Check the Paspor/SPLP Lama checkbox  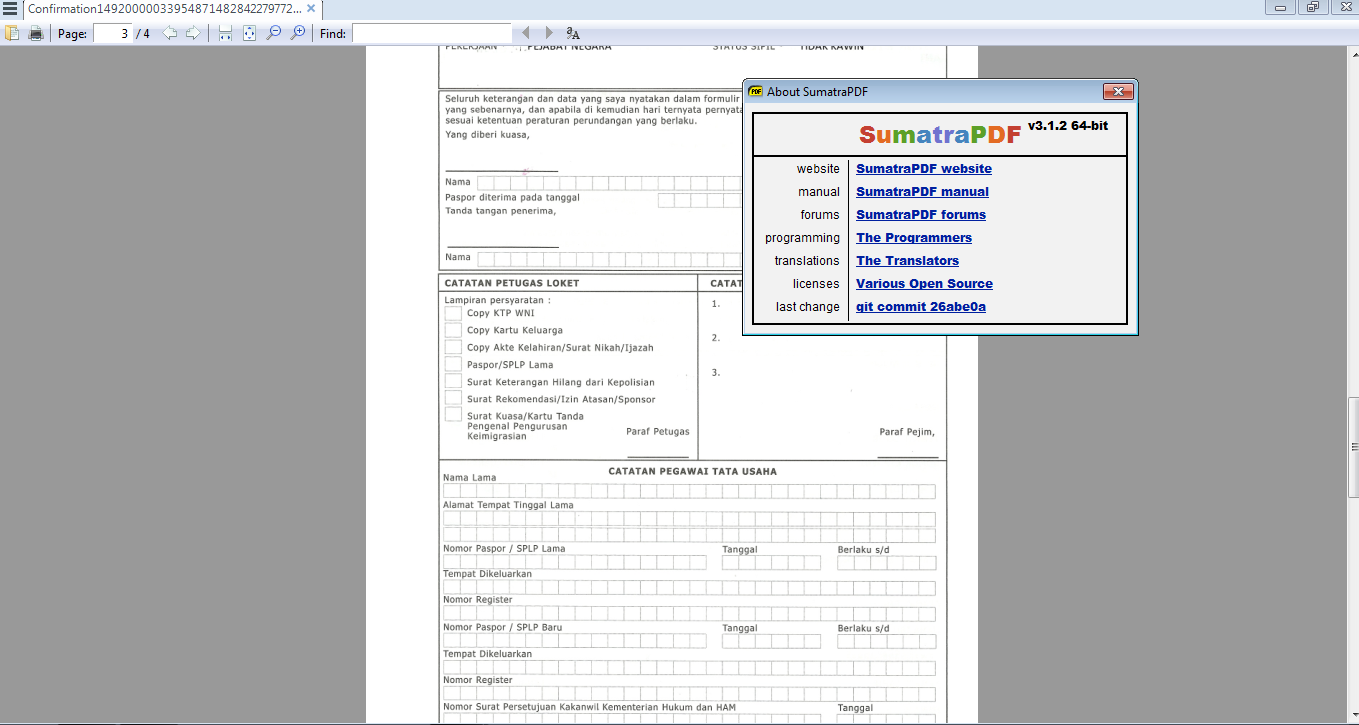coord(453,364)
